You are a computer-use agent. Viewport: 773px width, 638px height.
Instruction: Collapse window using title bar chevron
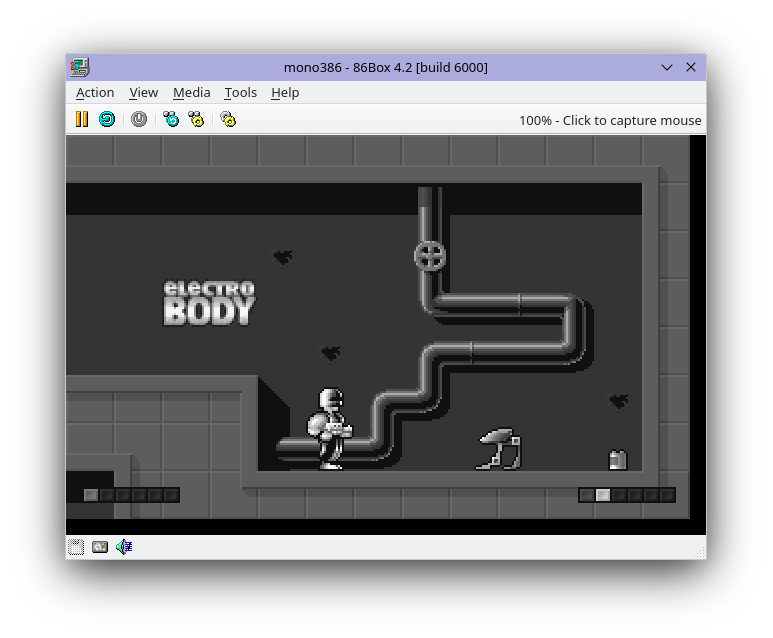[667, 68]
